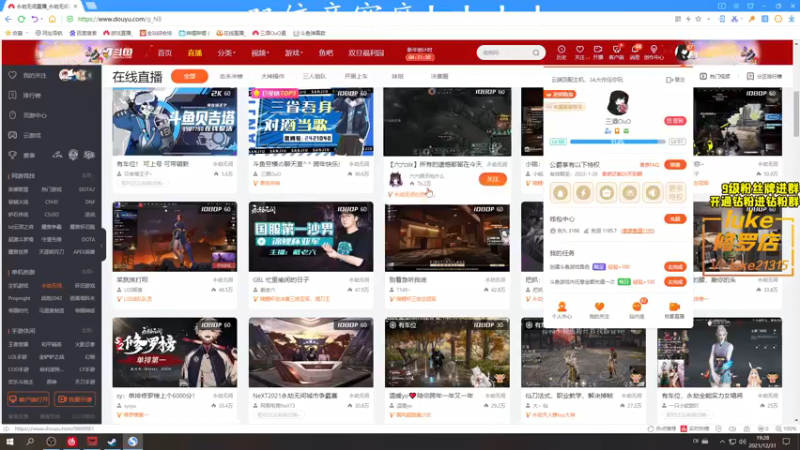Expand the 游戏 dropdown in the header nav
The width and height of the screenshot is (800, 450).
(x=293, y=53)
